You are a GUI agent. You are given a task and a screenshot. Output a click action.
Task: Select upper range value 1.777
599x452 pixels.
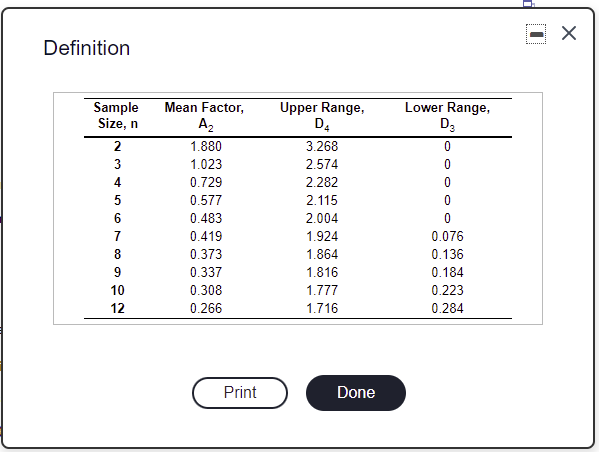click(322, 290)
